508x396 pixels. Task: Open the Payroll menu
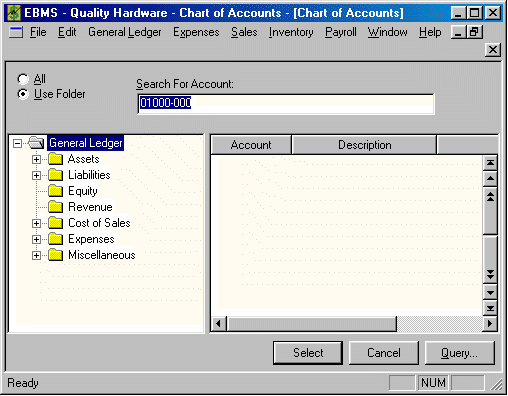coord(341,32)
